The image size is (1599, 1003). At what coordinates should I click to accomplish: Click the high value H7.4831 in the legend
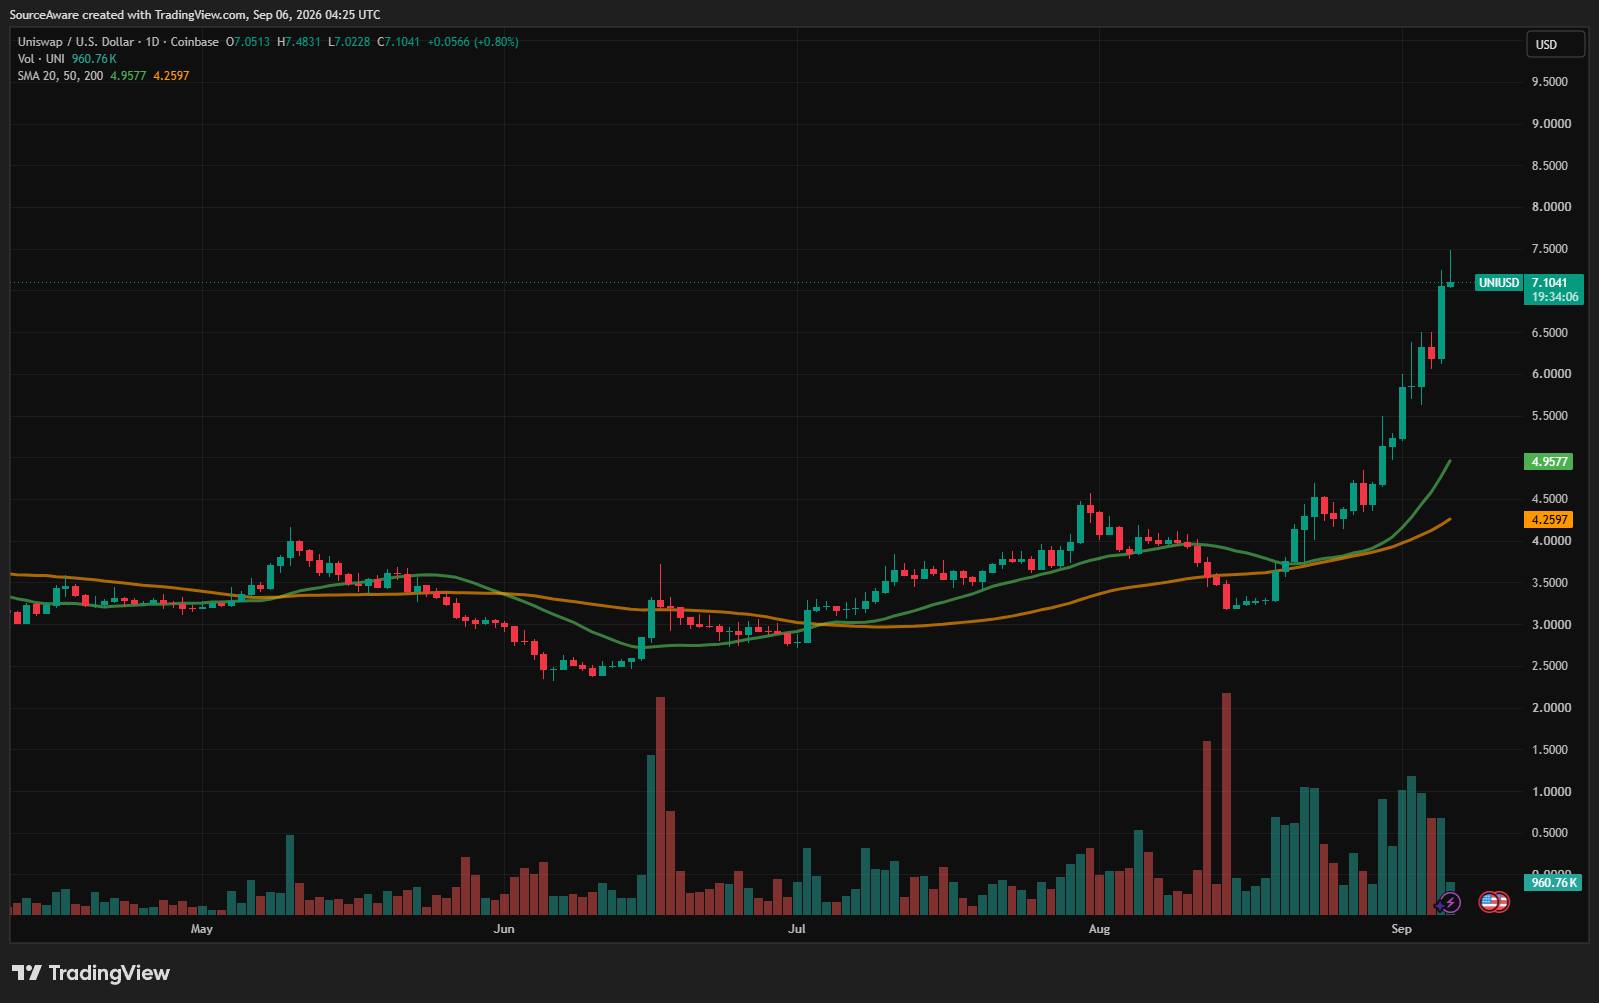click(x=299, y=42)
